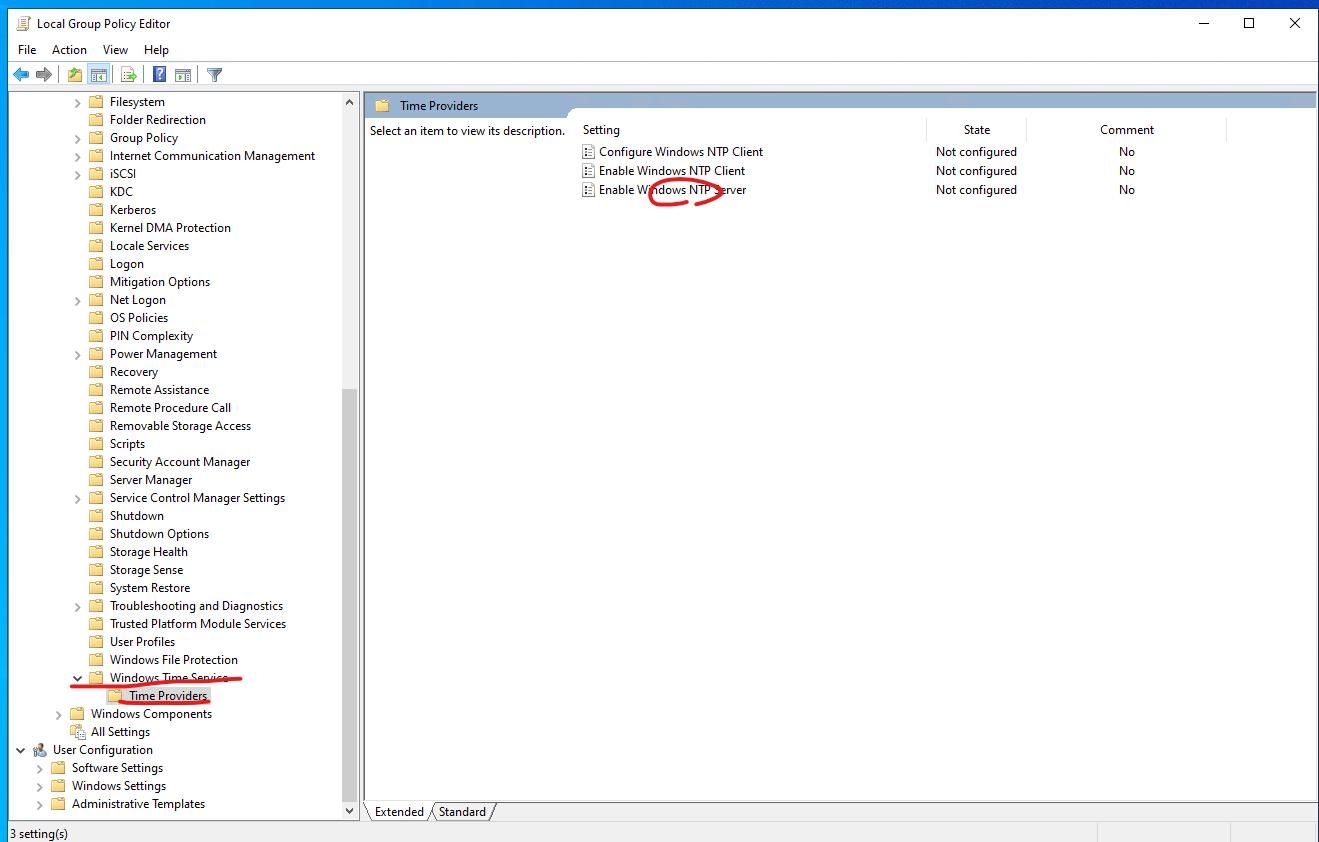This screenshot has height=842, width=1319.
Task: Open the File menu
Action: point(27,50)
